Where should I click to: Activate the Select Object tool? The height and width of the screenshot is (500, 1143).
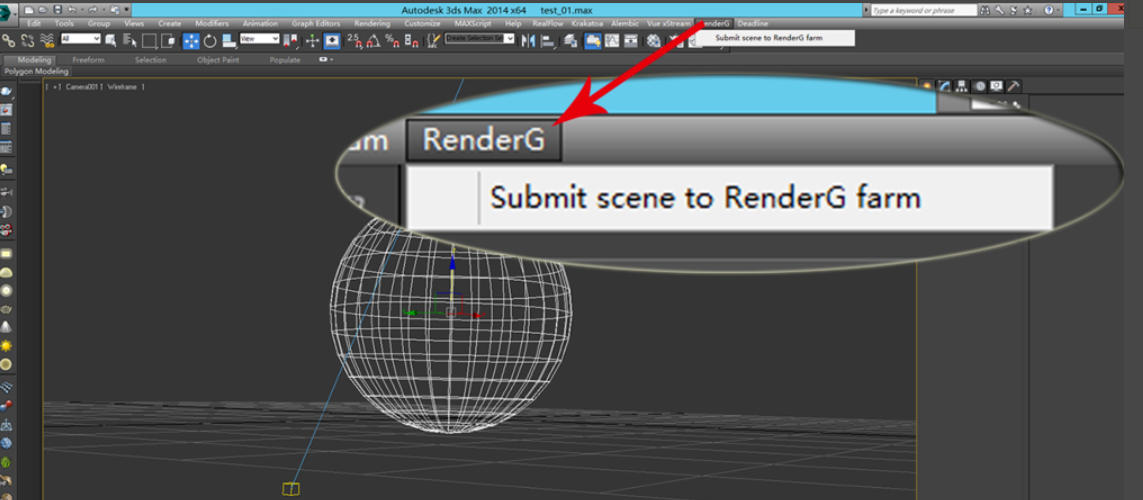click(x=111, y=40)
